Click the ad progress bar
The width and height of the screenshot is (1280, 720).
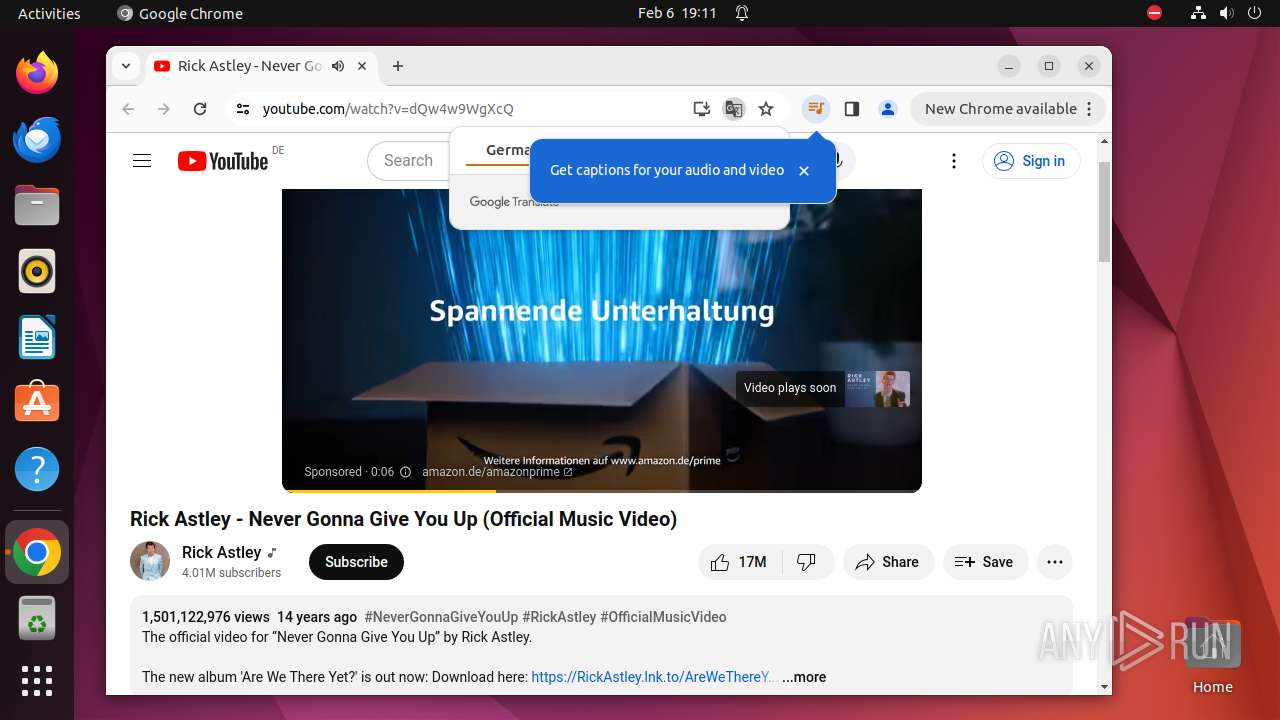coord(602,491)
